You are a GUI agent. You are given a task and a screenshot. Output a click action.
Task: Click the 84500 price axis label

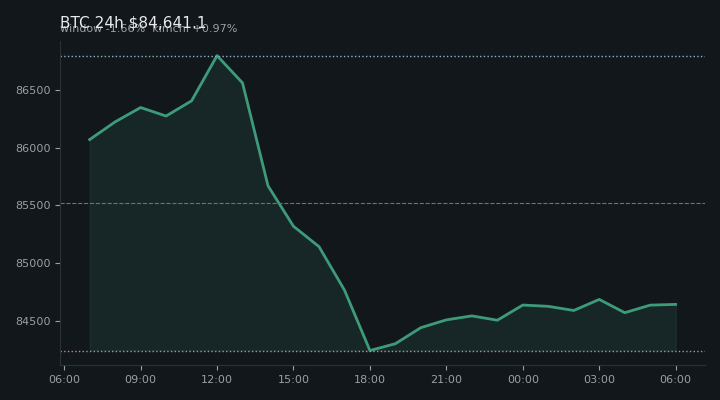click(x=33, y=321)
